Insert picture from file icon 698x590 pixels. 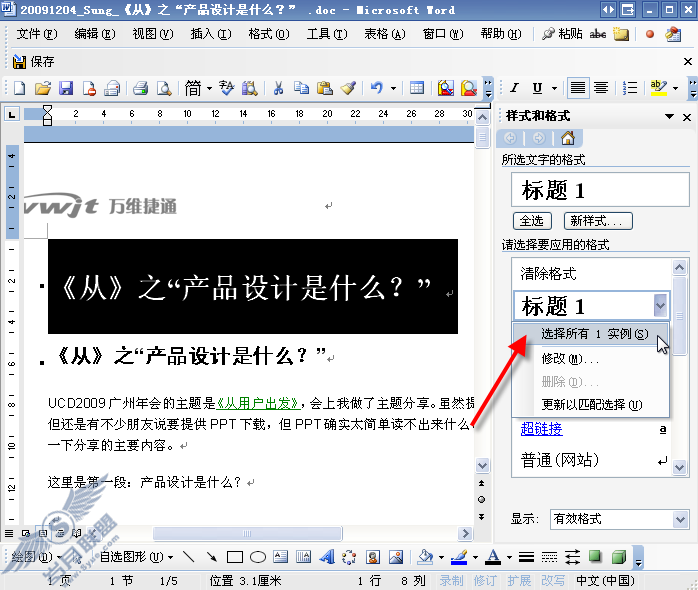click(396, 557)
